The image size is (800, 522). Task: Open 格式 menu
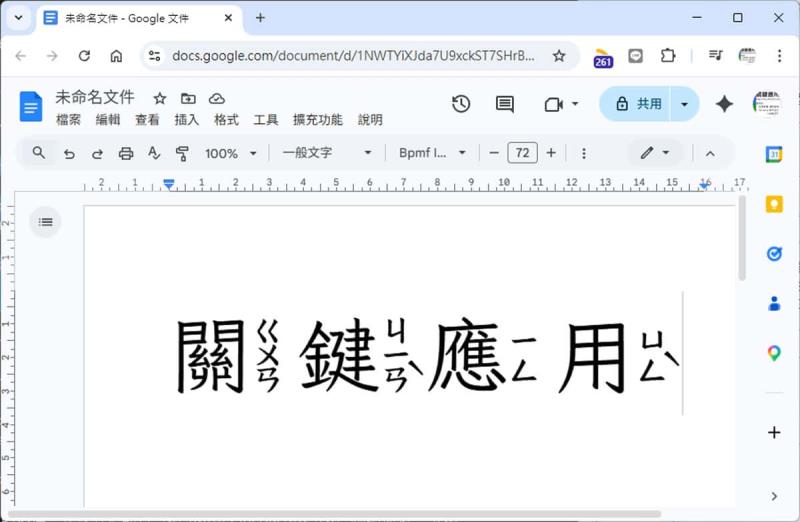226,120
